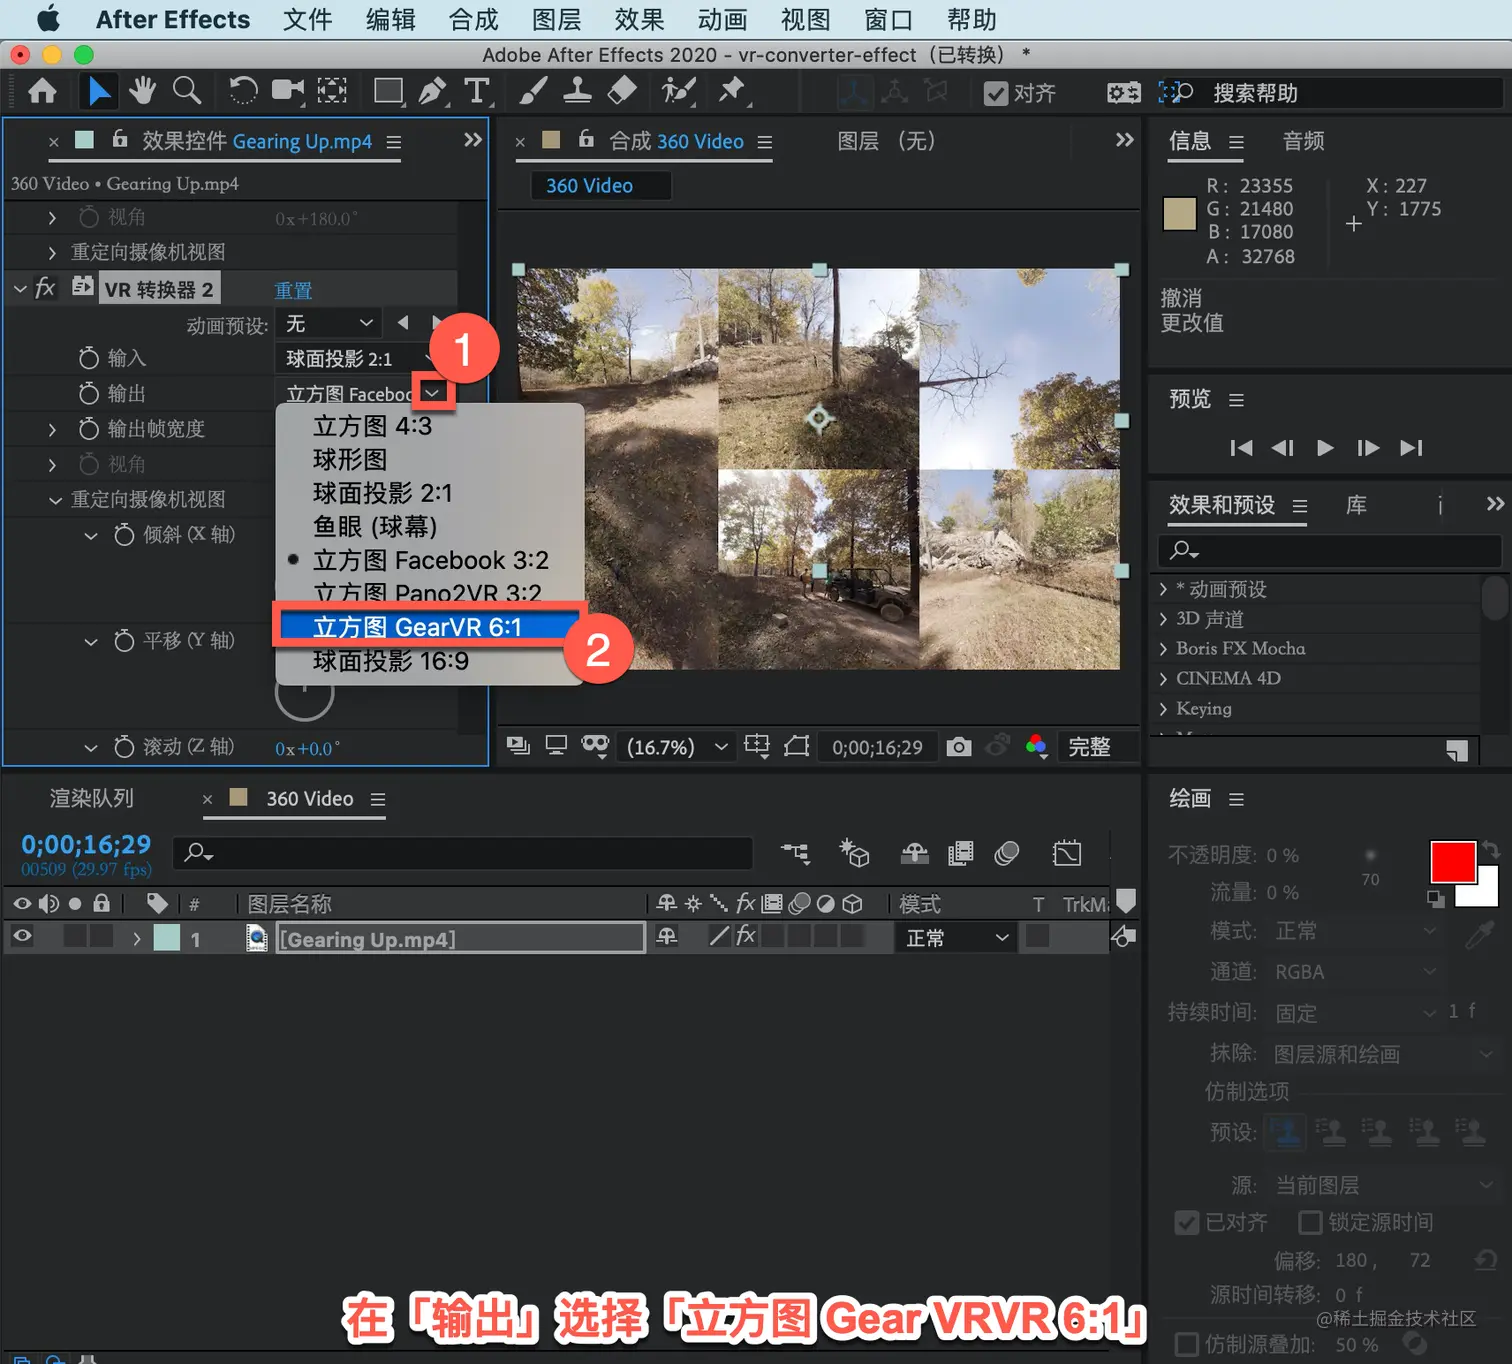Toggle stopwatch for 输出 property
This screenshot has width=1512, height=1364.
click(x=89, y=394)
